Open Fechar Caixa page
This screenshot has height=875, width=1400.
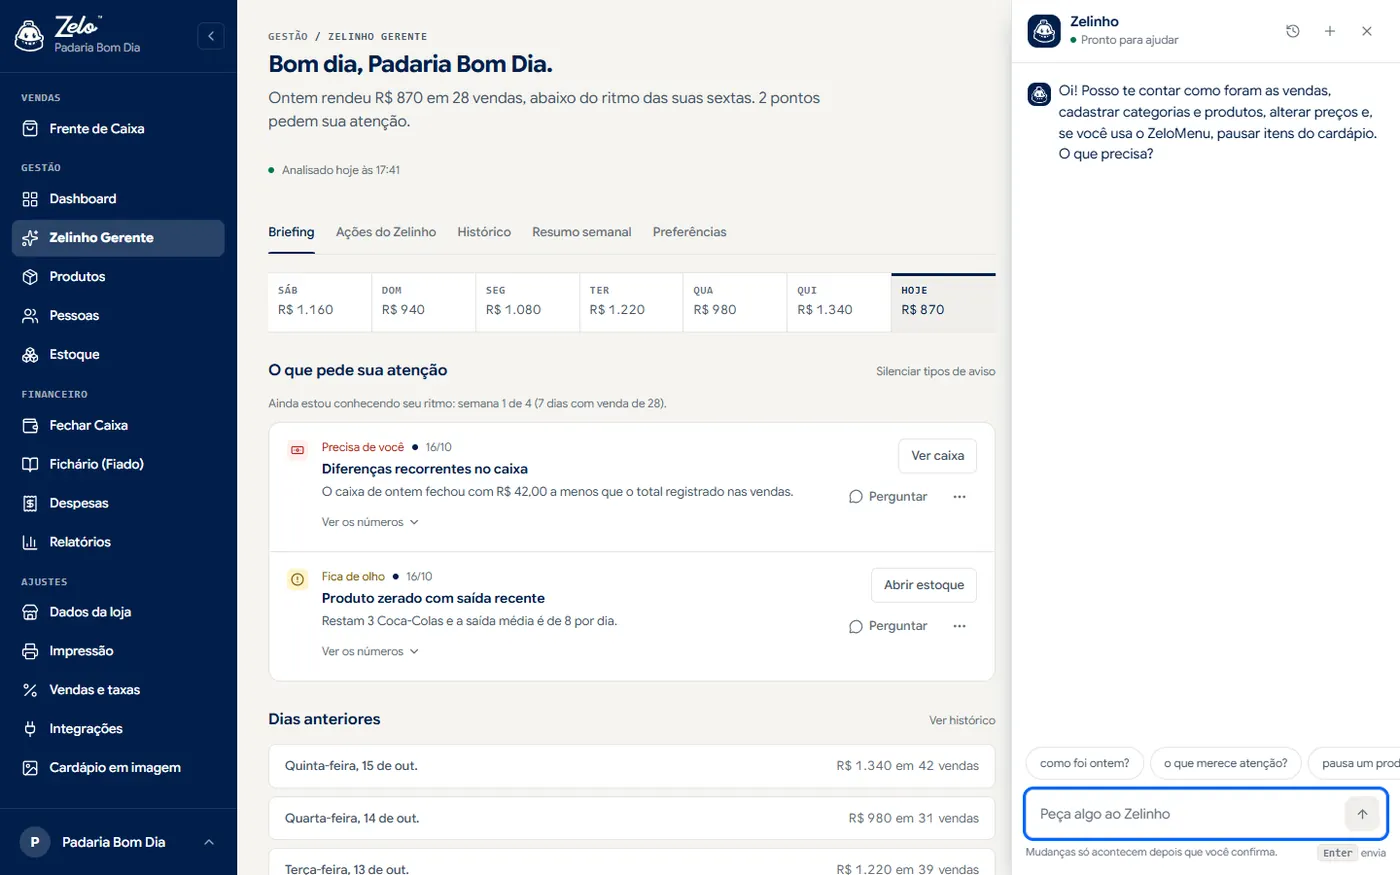[x=118, y=426]
